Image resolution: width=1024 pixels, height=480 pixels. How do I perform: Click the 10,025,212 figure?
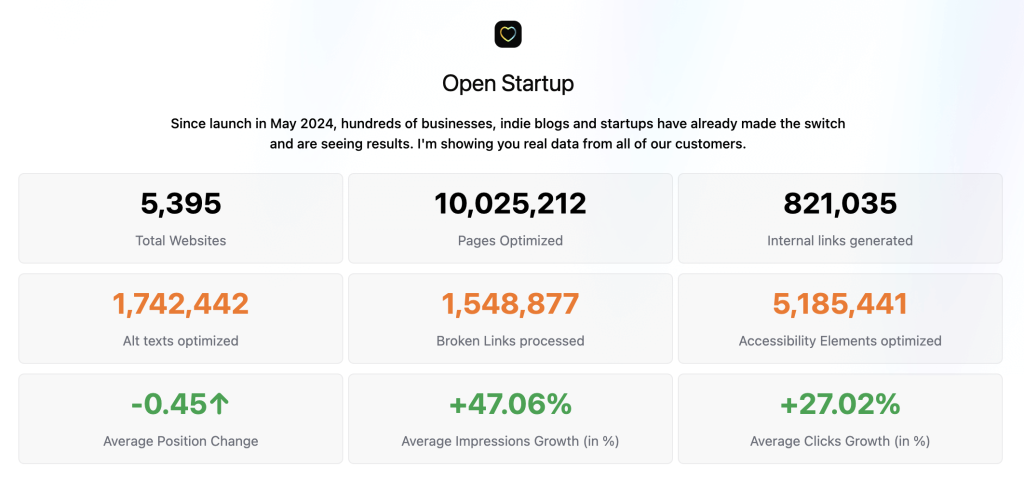coord(511,204)
